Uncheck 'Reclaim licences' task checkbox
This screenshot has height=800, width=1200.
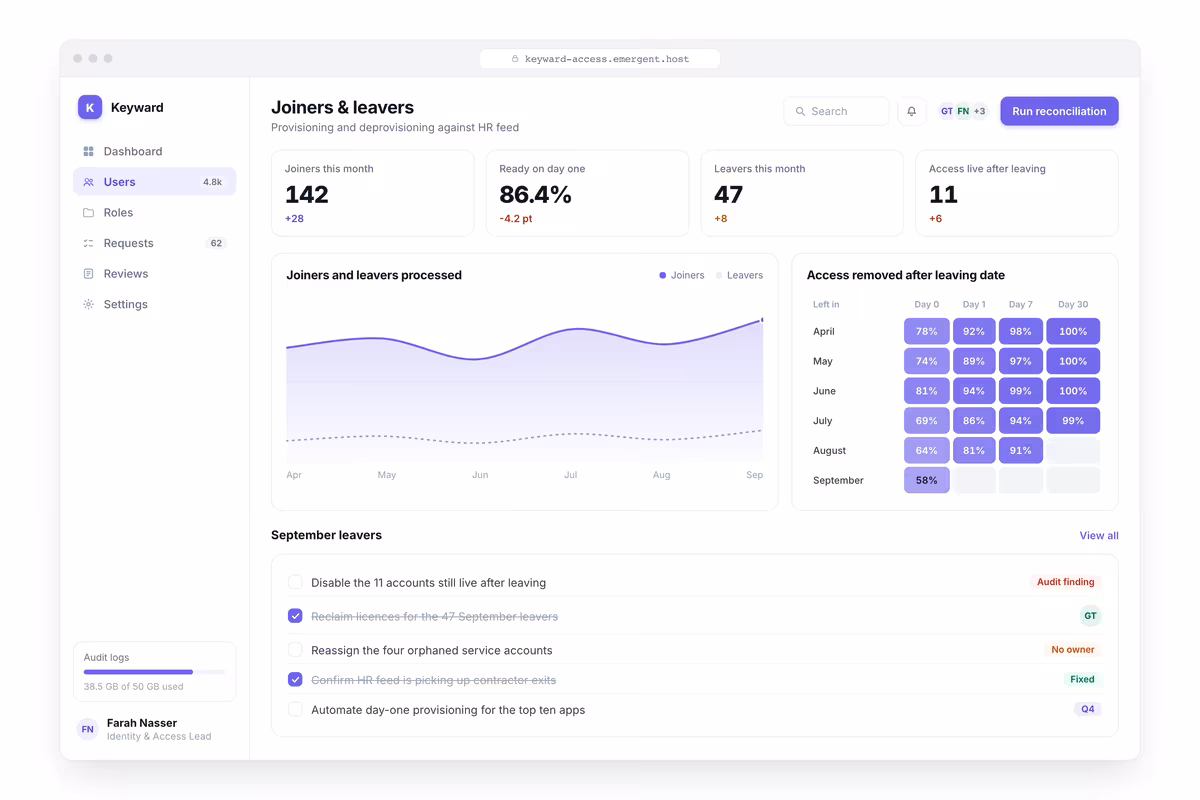(295, 616)
